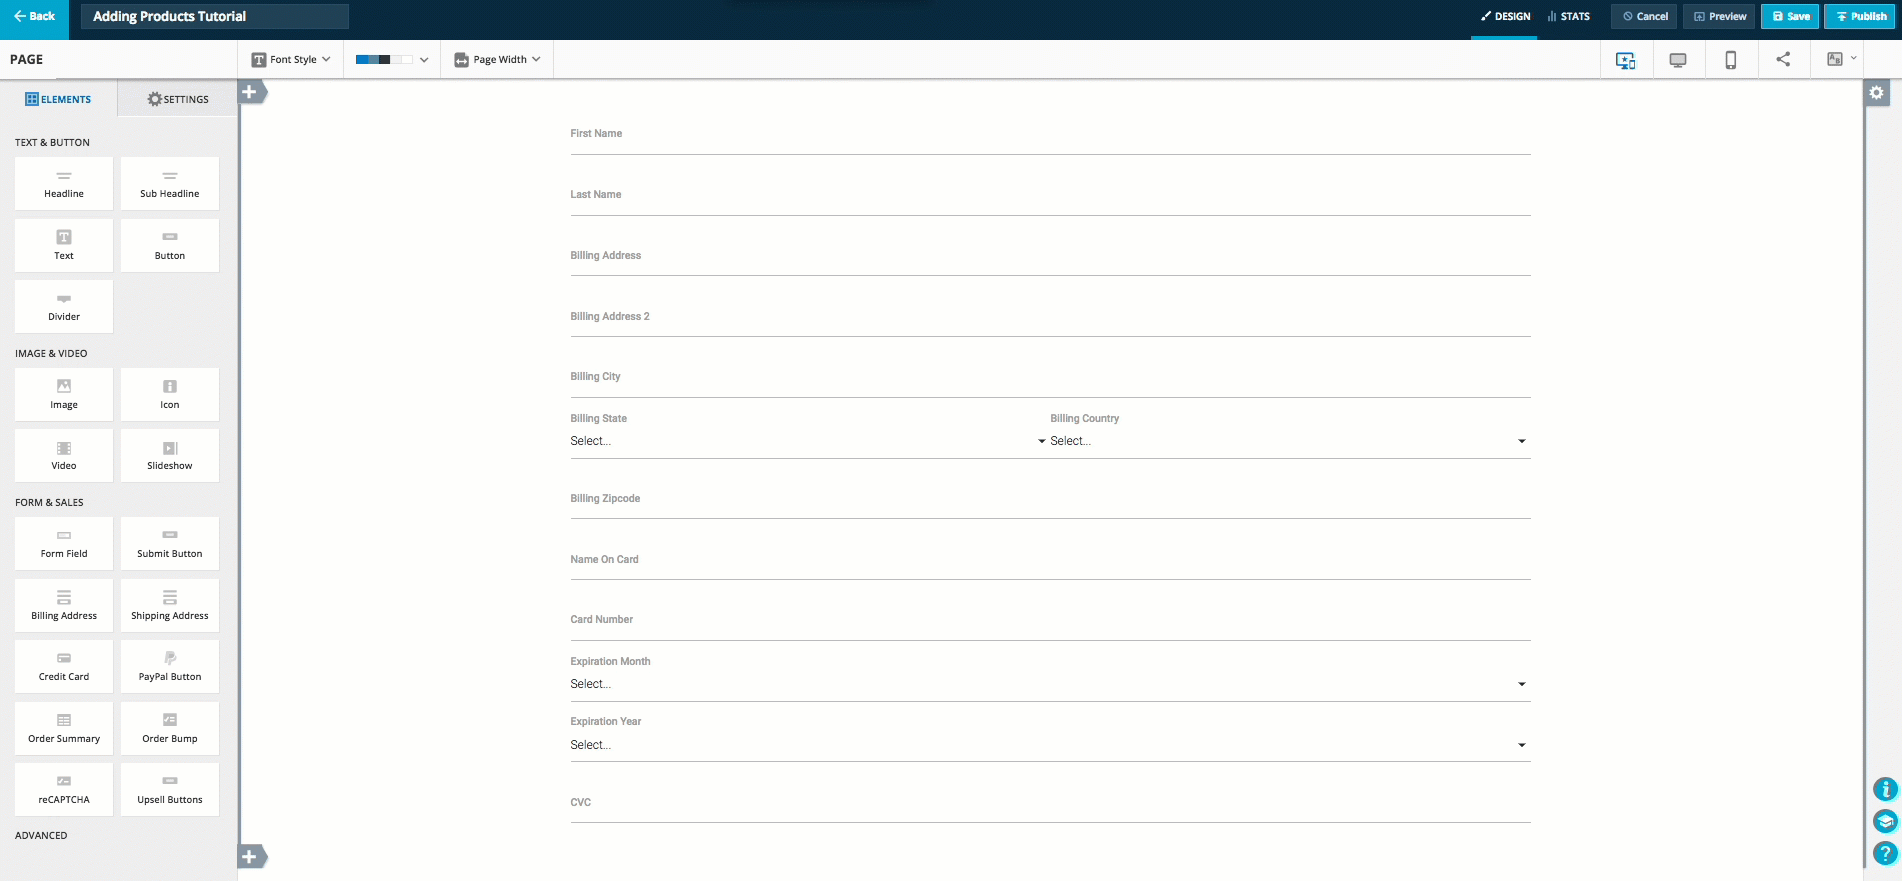Add the Form Field element
1902x881 pixels.
click(x=64, y=544)
